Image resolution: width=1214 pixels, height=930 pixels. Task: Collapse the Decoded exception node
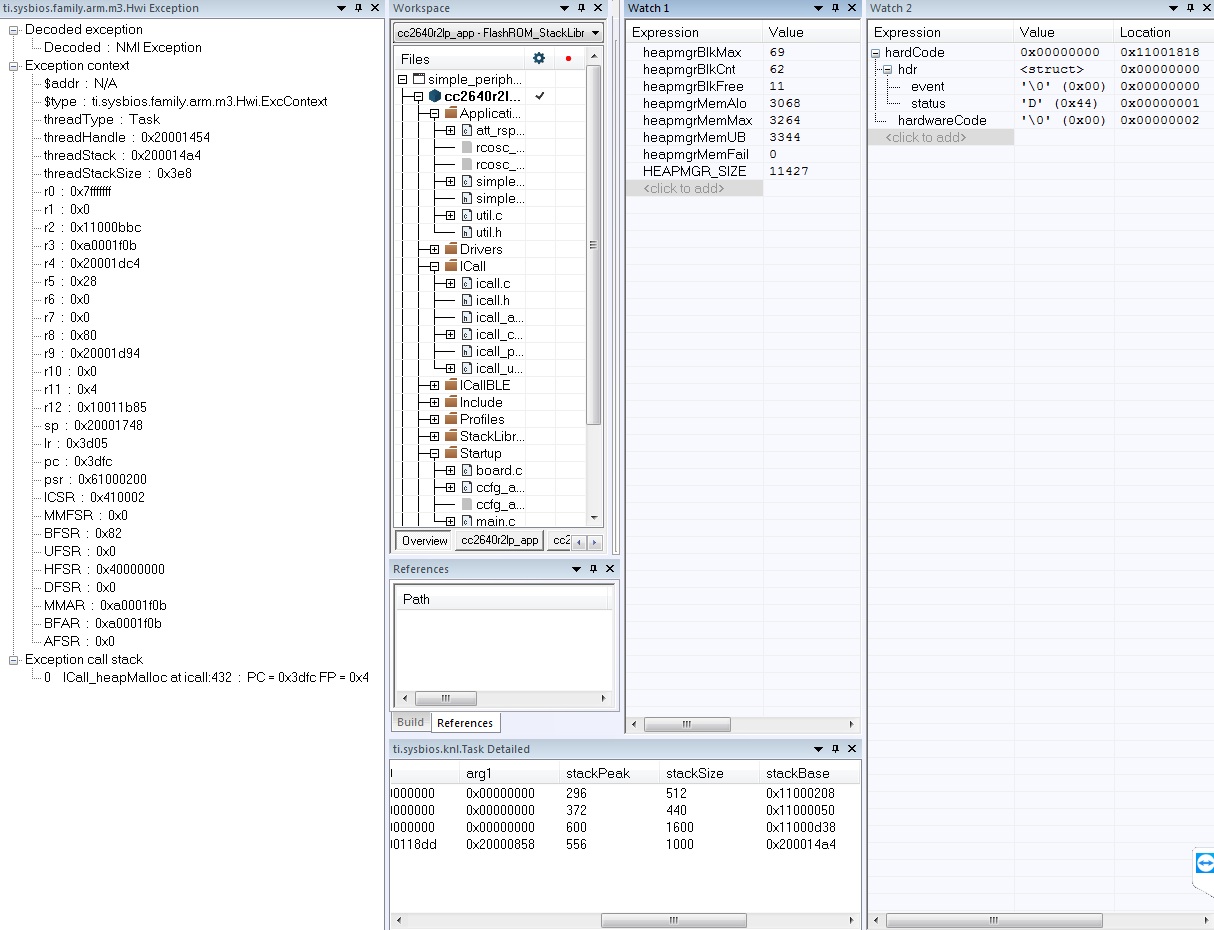coord(14,30)
